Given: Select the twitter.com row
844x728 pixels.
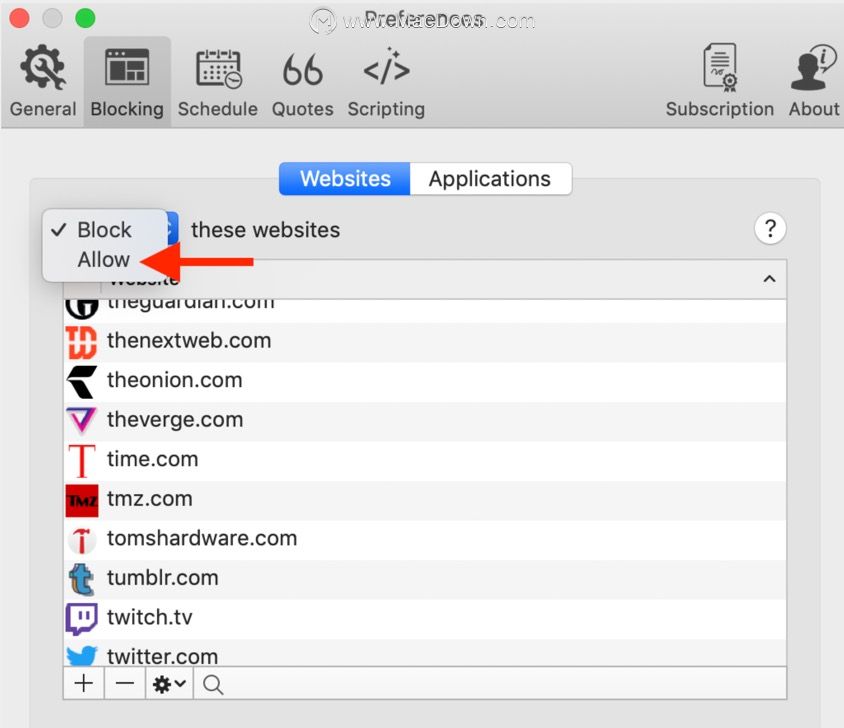Looking at the screenshot, I should pyautogui.click(x=425, y=653).
